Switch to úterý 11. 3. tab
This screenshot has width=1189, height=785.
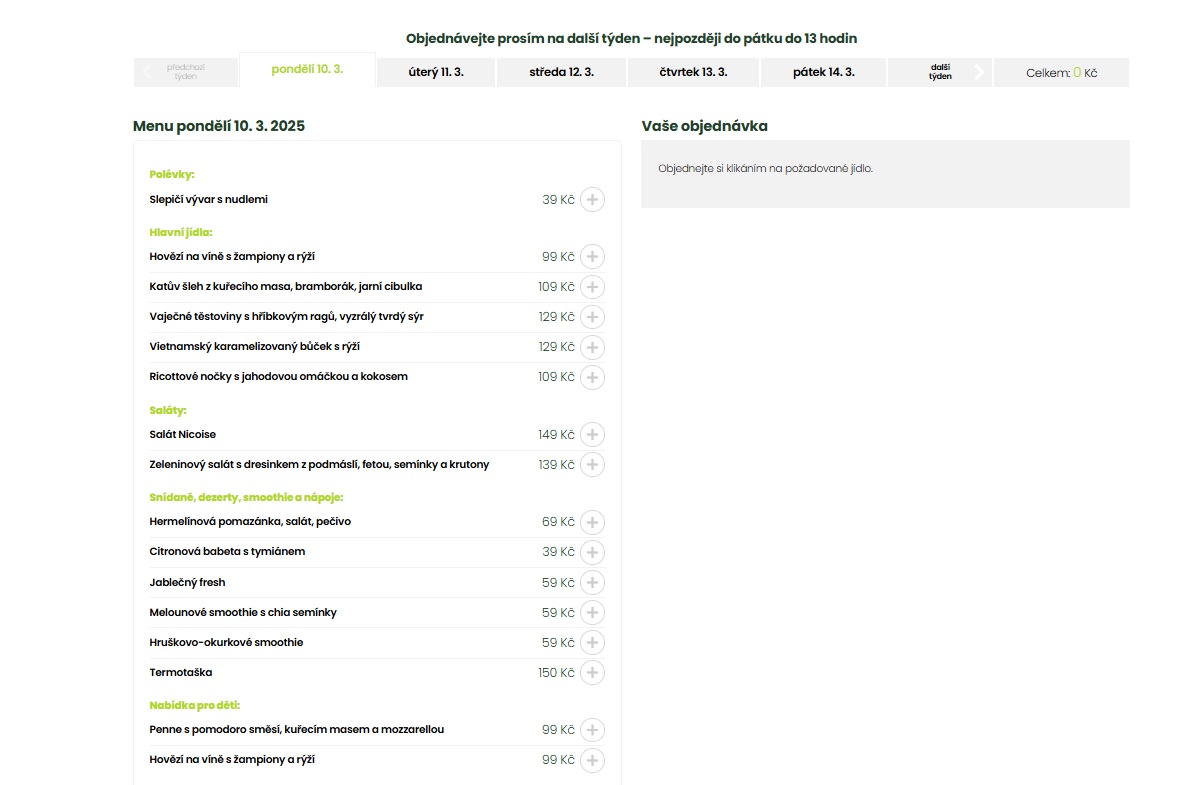(x=436, y=72)
